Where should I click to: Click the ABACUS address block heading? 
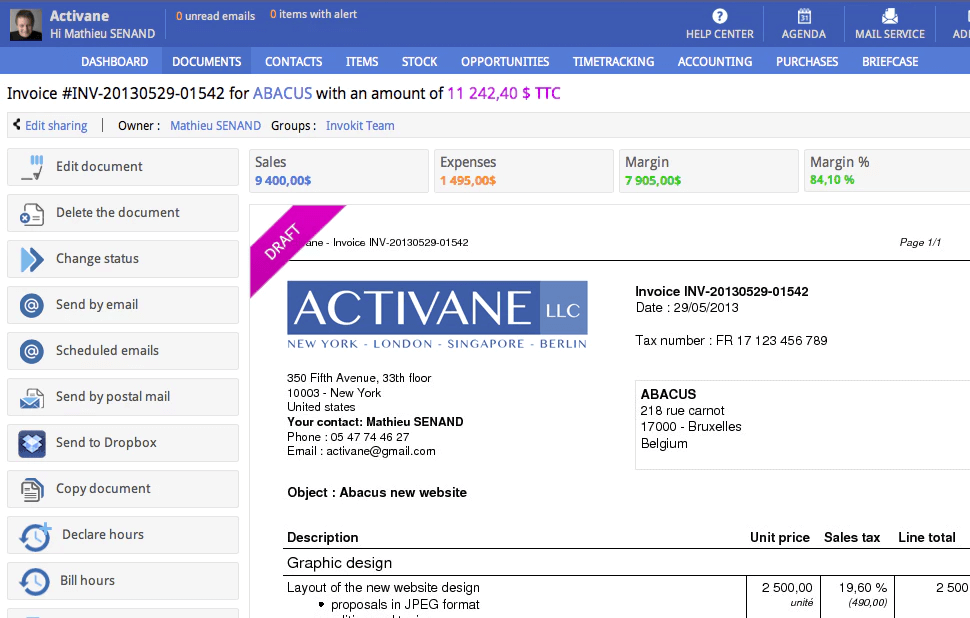pyautogui.click(x=668, y=394)
